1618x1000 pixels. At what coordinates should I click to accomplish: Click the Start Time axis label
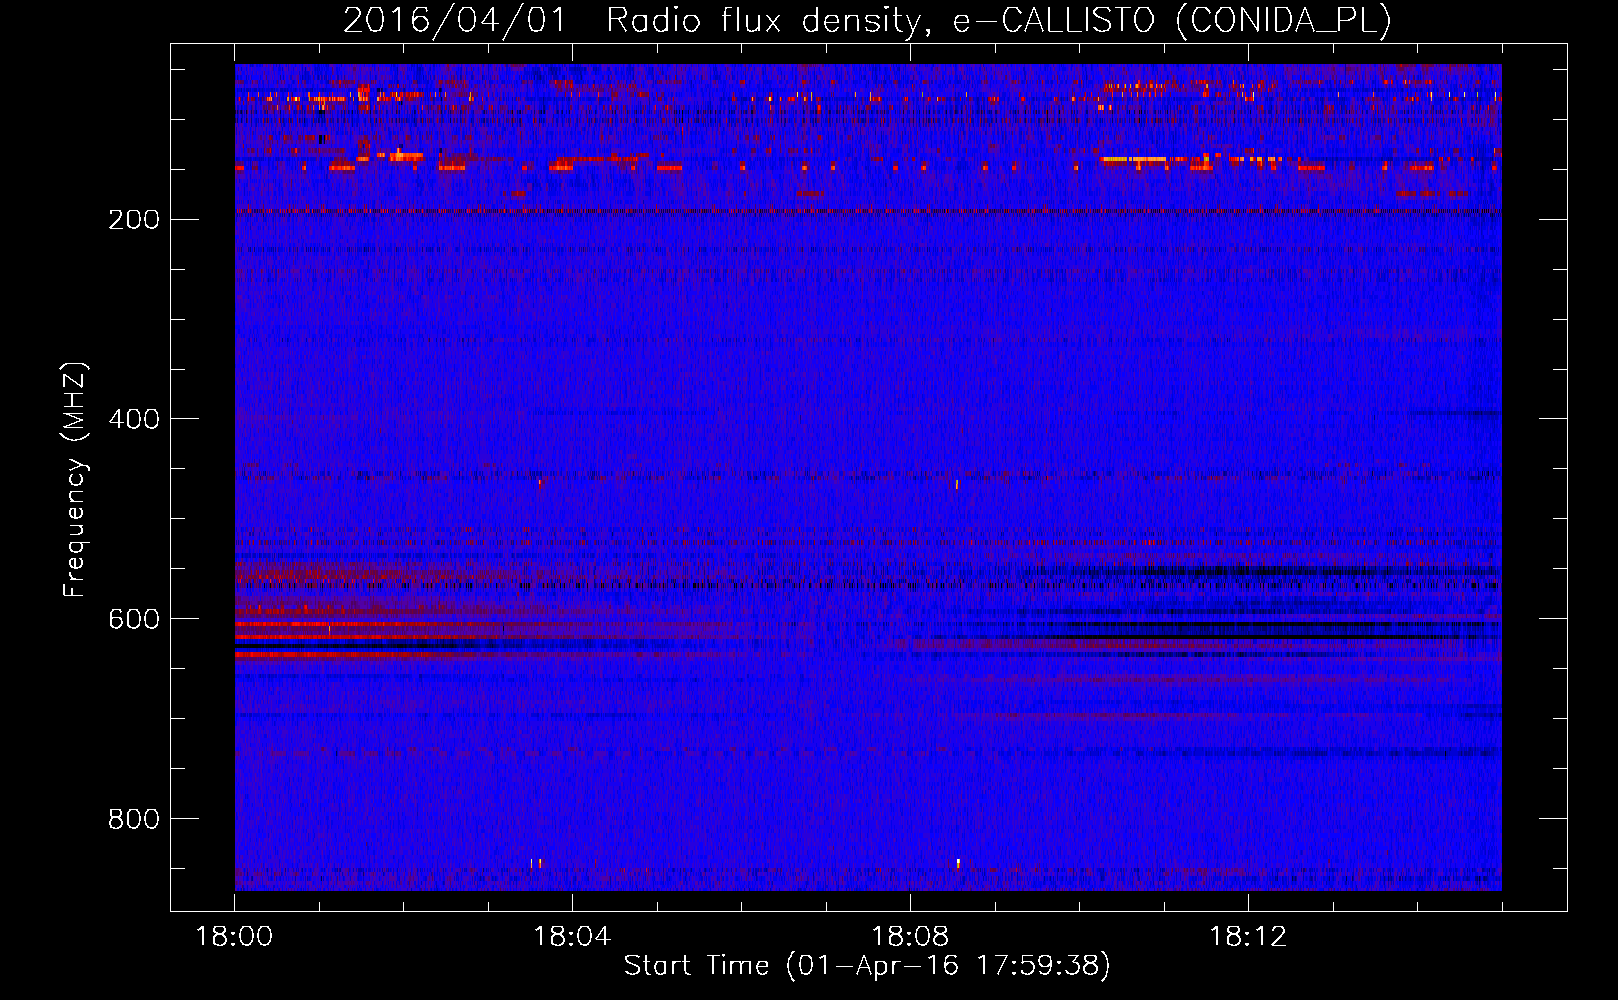click(867, 966)
